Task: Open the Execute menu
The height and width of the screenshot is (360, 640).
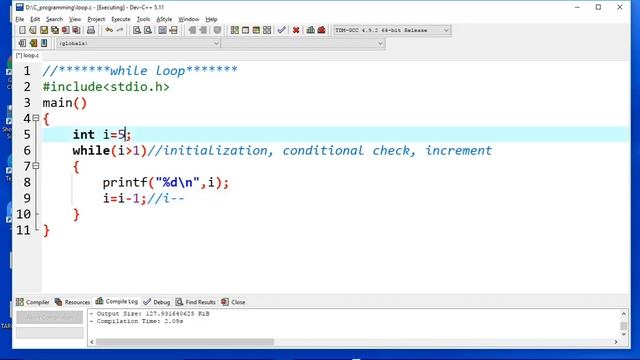Action: click(x=121, y=19)
